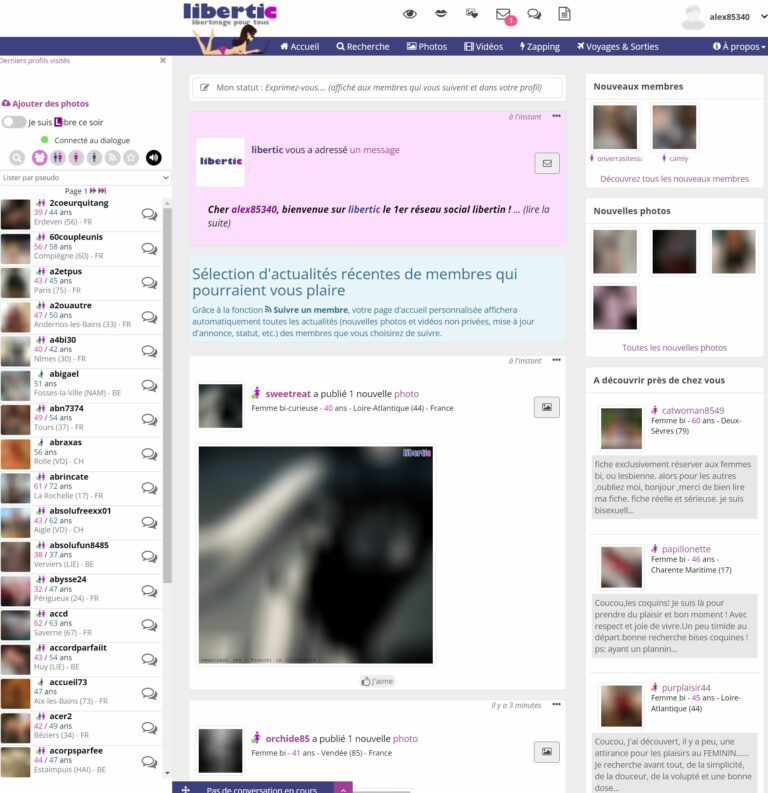This screenshot has width=768, height=793.
Task: Click the status input 'Exprimez-vous' field
Action: (378, 88)
